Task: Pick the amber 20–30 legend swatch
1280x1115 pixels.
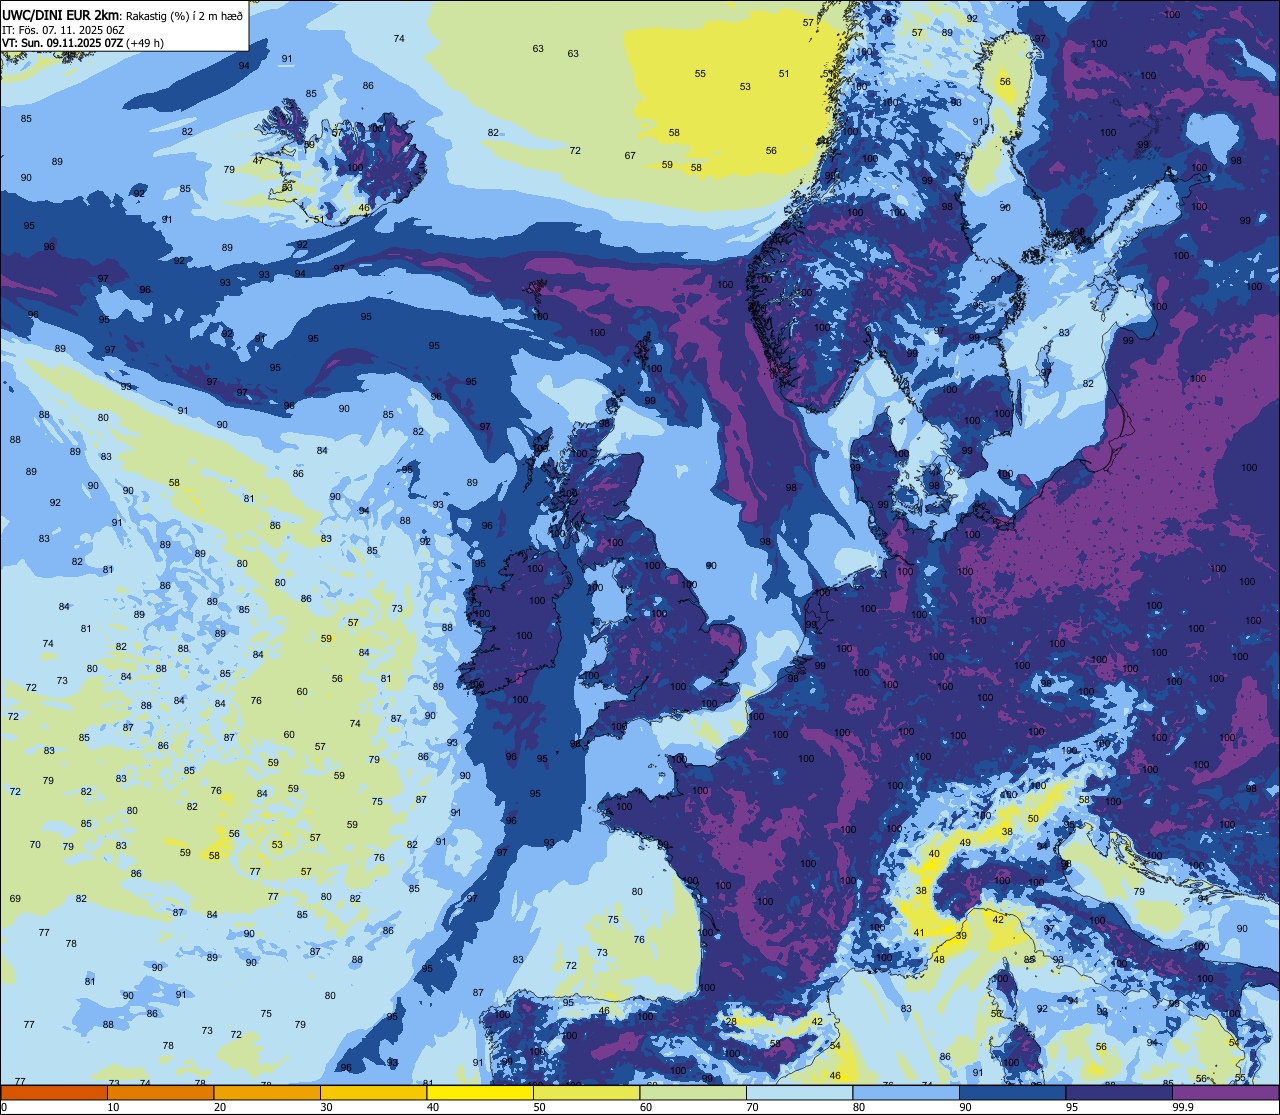Action: coord(267,1093)
